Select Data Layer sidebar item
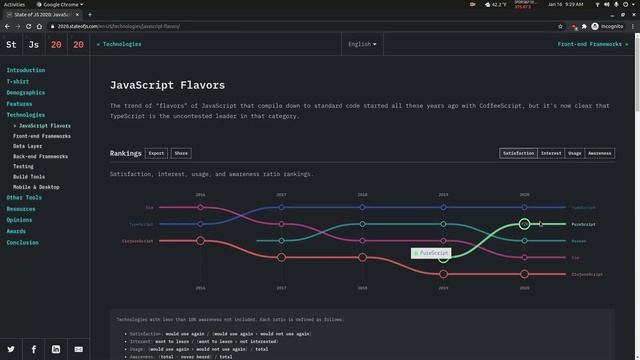Viewport: 640px width, 360px height. pyautogui.click(x=27, y=146)
